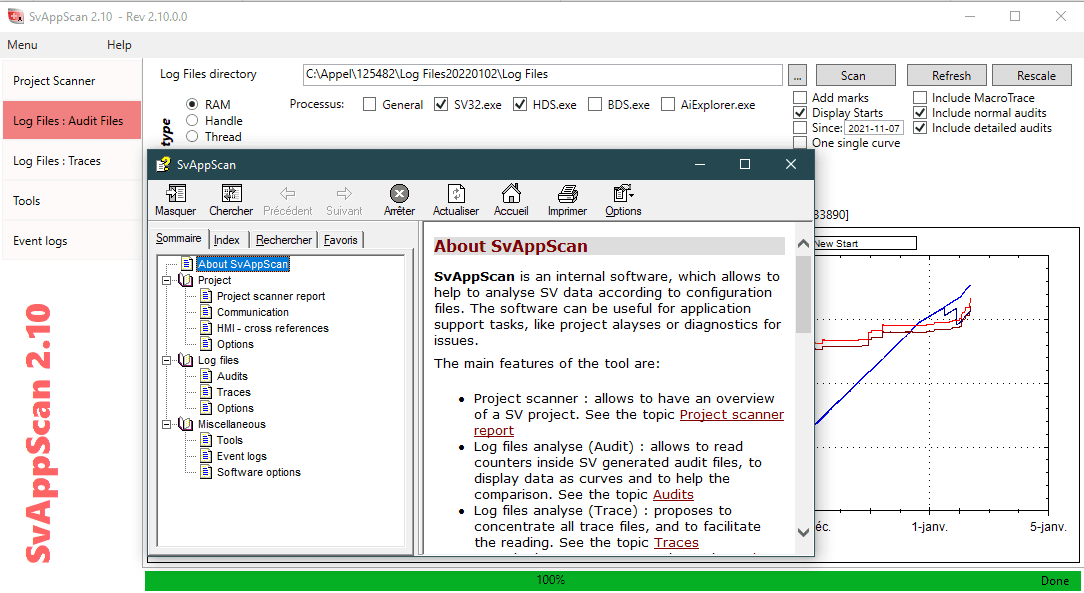Click the Miscellaneous book icon
The height and width of the screenshot is (593, 1084).
(185, 424)
